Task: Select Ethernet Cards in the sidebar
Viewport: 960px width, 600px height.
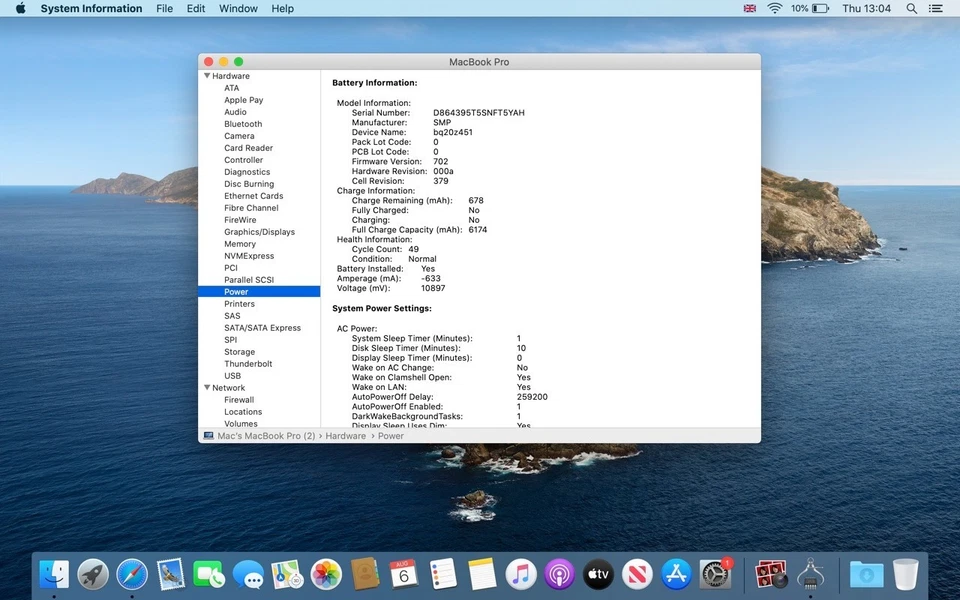Action: (x=253, y=196)
